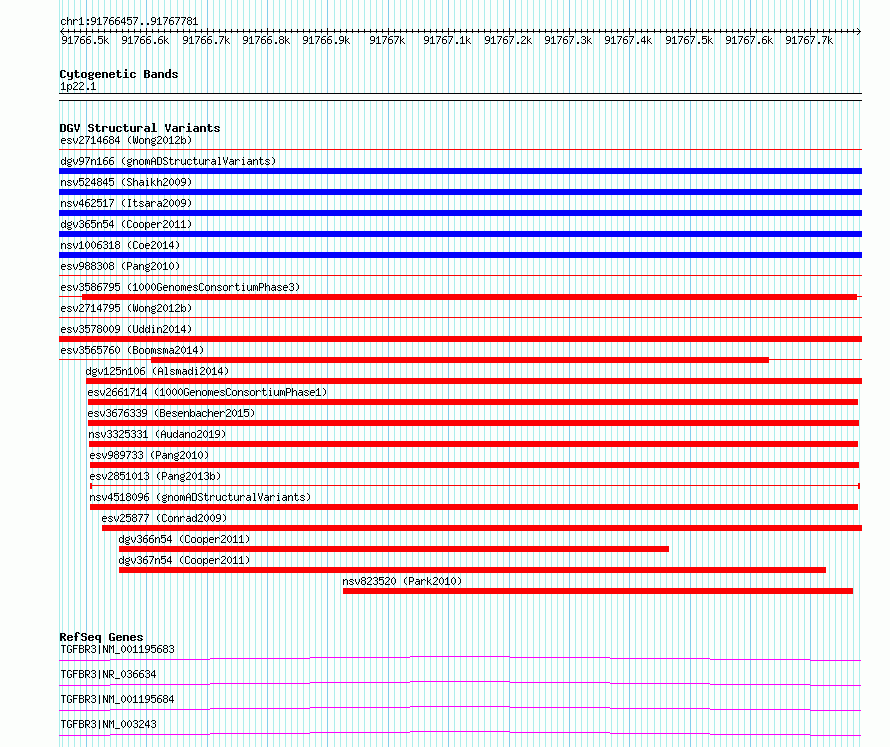Open esv988308 (Pang2010) variant
Viewport: 890px width, 747px height.
120,266
